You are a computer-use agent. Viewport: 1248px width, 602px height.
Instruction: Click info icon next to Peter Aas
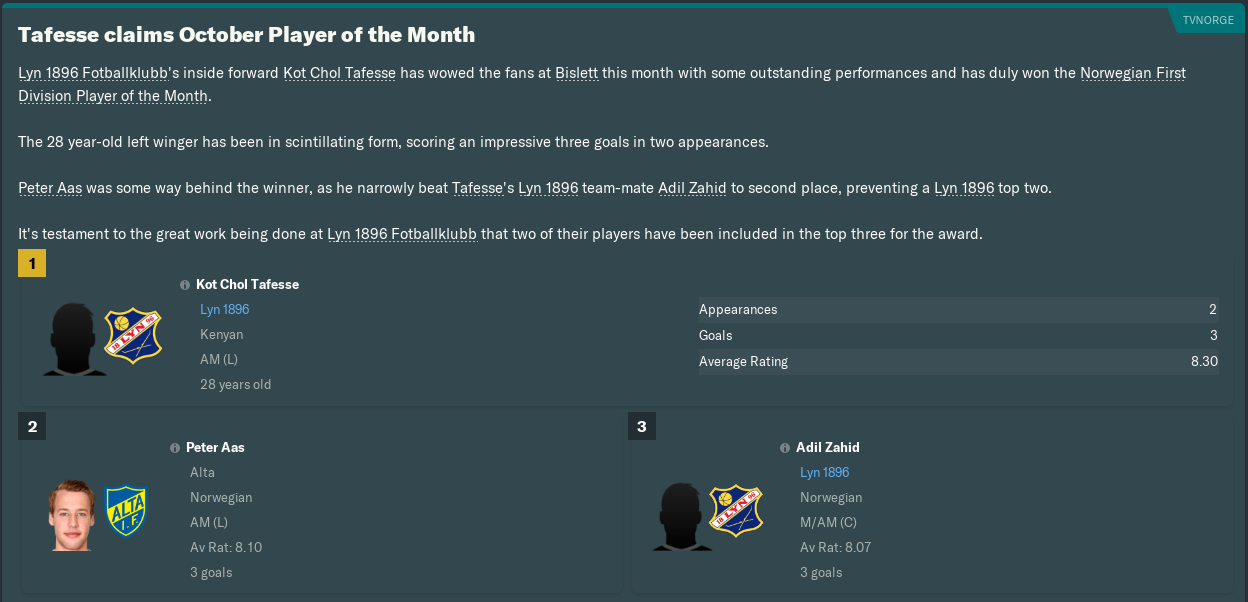(x=175, y=448)
